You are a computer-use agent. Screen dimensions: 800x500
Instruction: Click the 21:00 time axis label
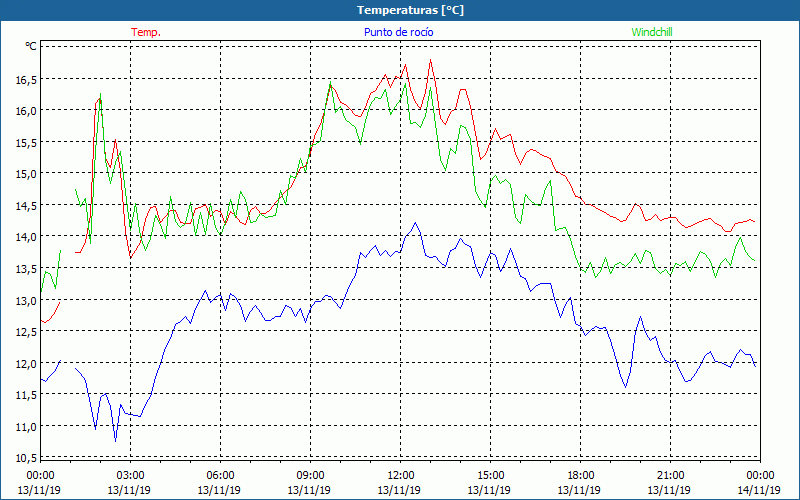(x=670, y=475)
